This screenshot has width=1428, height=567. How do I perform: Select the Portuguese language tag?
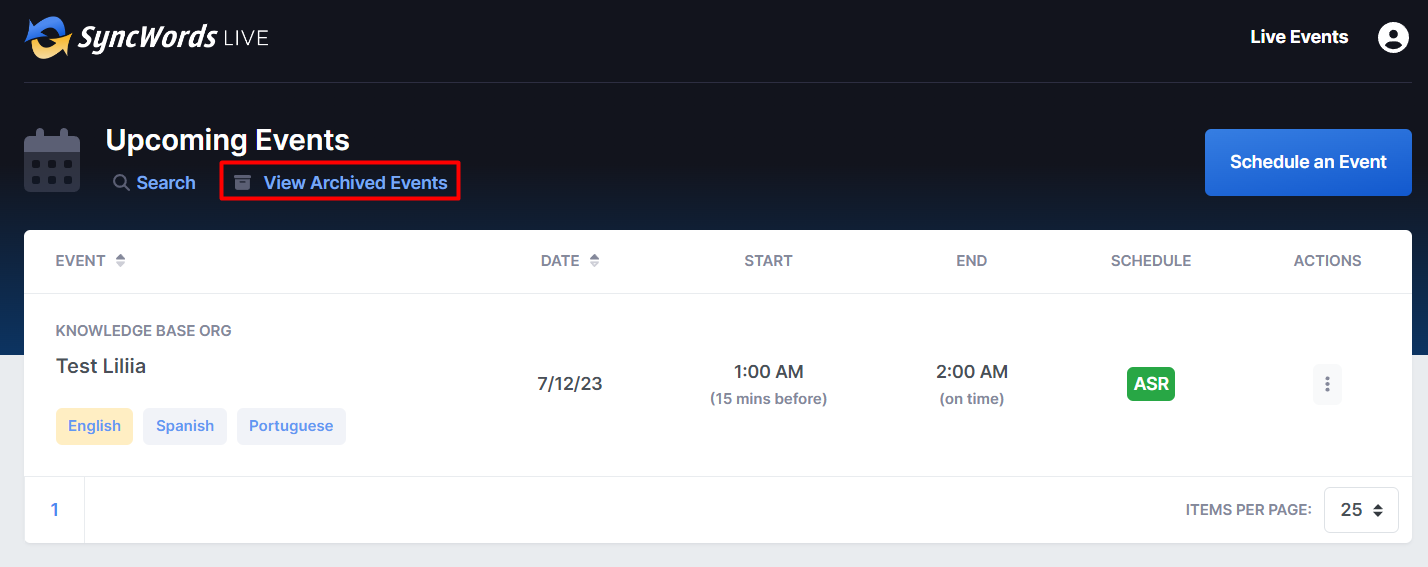tap(291, 426)
